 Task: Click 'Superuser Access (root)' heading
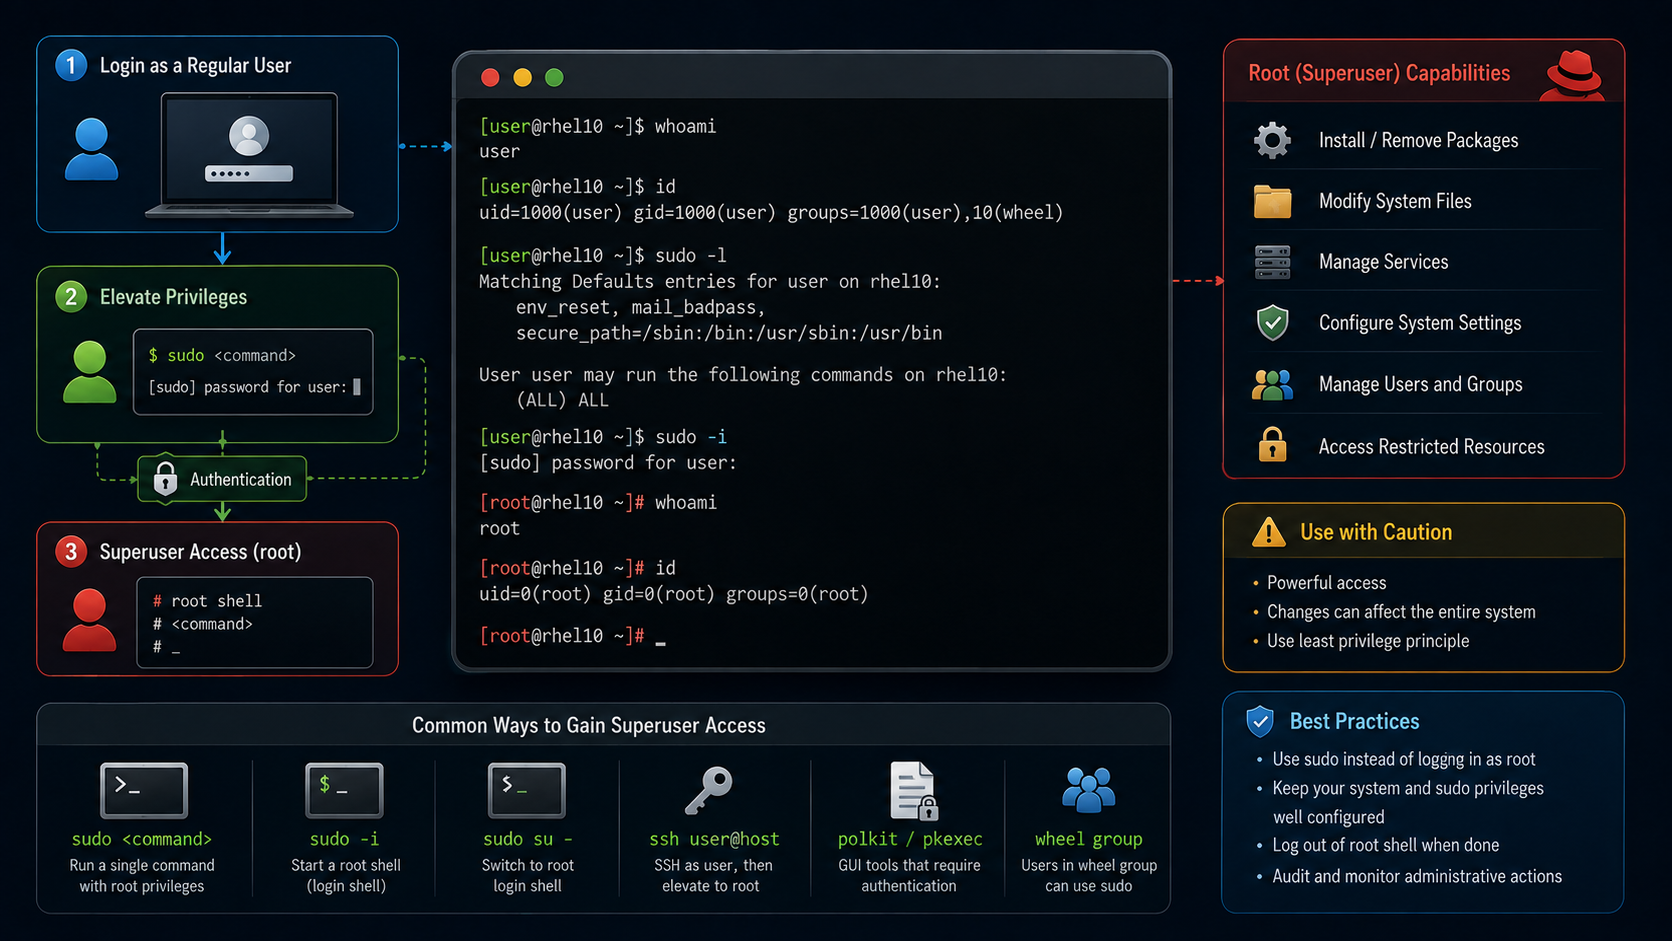(200, 552)
